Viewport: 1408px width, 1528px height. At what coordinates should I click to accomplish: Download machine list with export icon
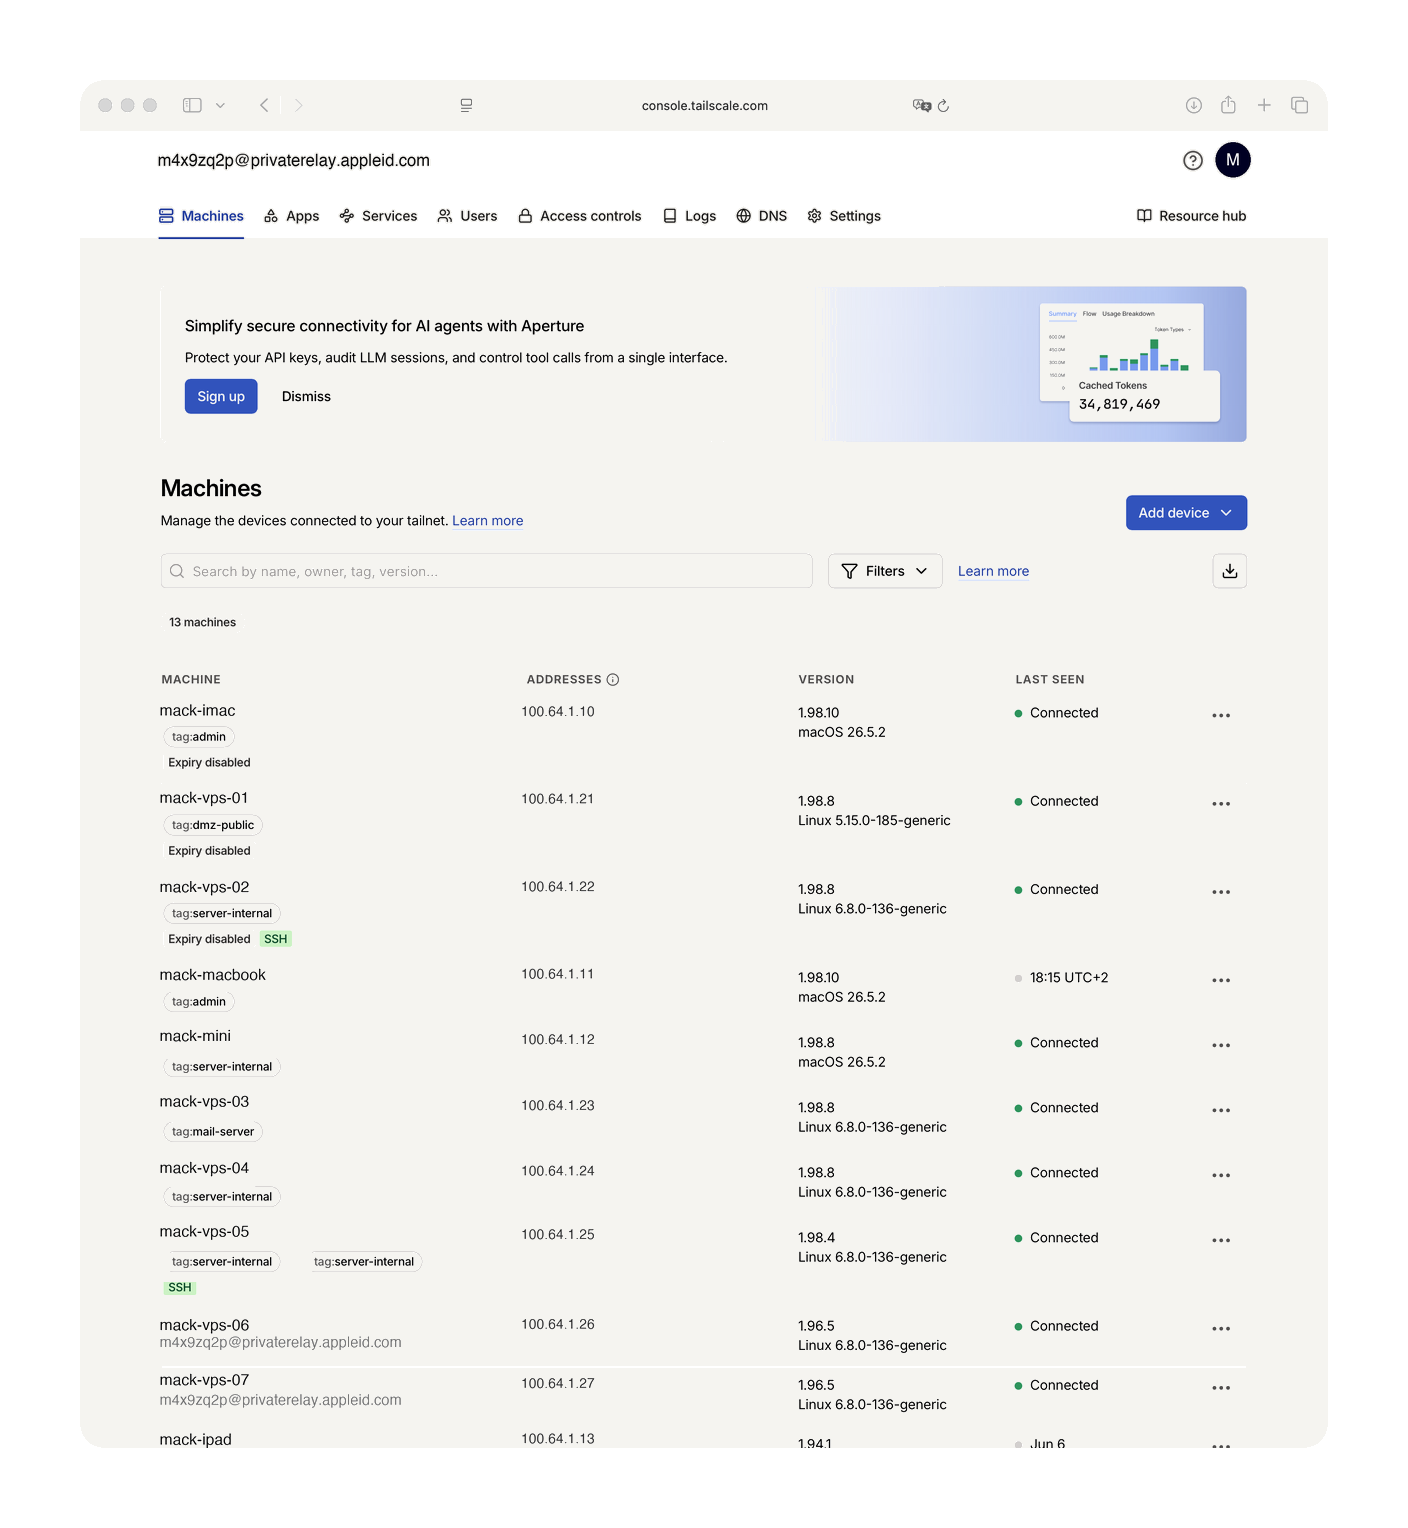point(1230,571)
